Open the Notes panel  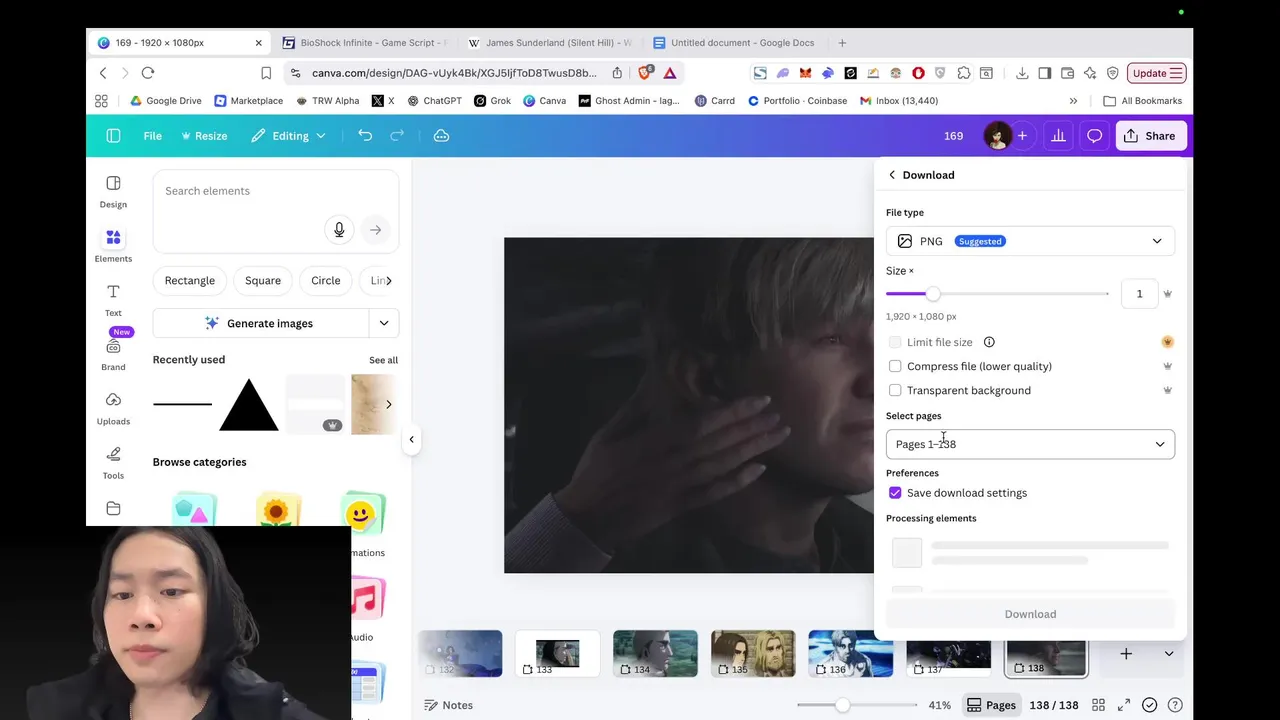click(x=448, y=705)
